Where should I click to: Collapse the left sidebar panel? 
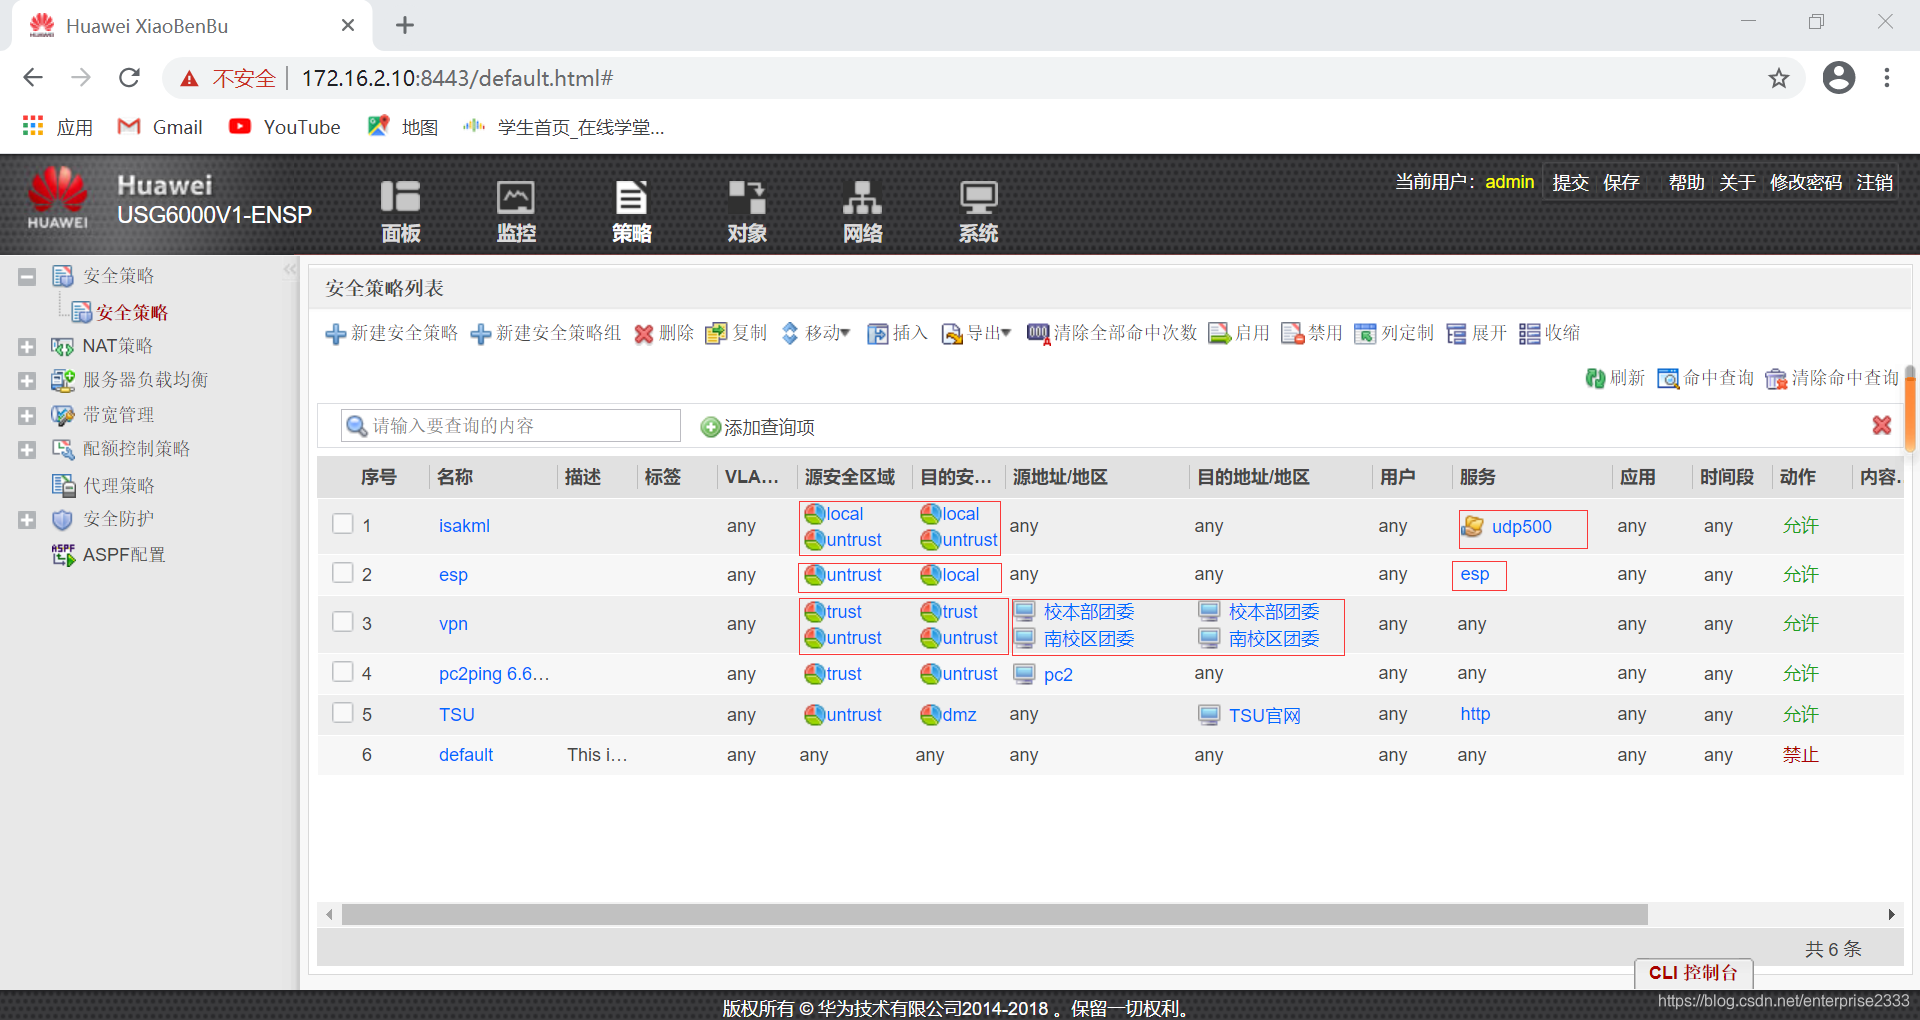coord(290,269)
